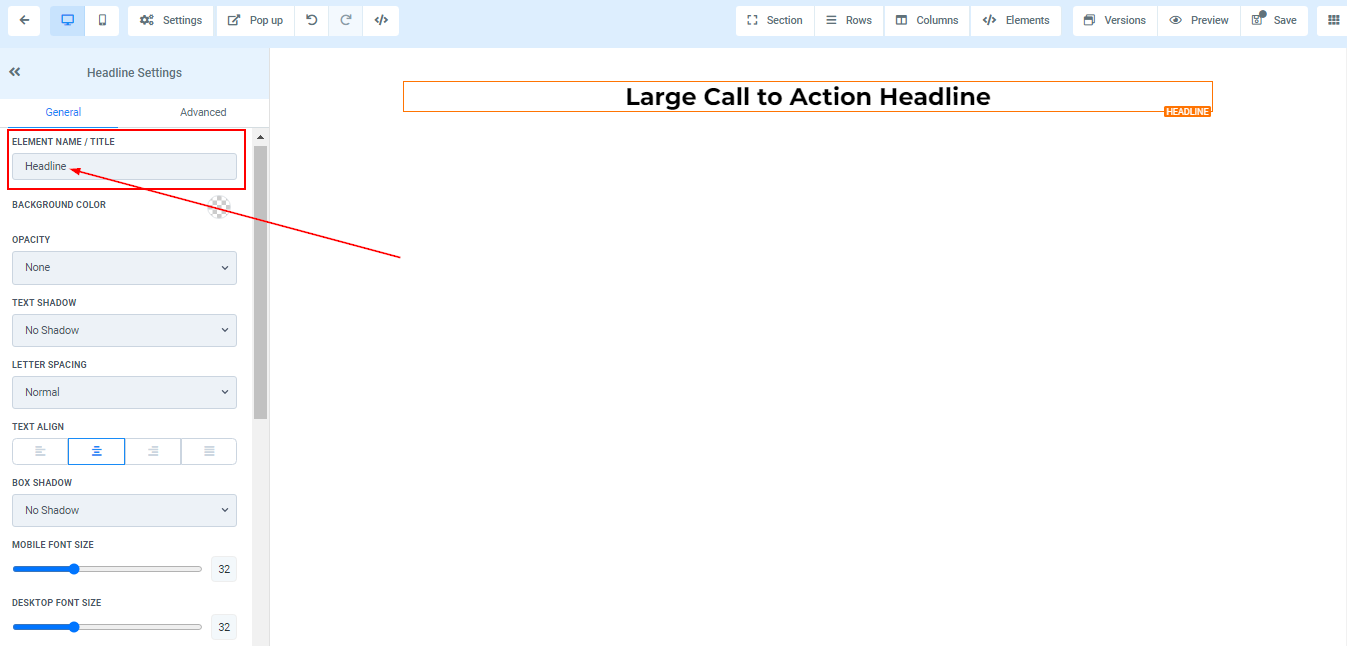Switch to desktop view icon

click(x=68, y=20)
